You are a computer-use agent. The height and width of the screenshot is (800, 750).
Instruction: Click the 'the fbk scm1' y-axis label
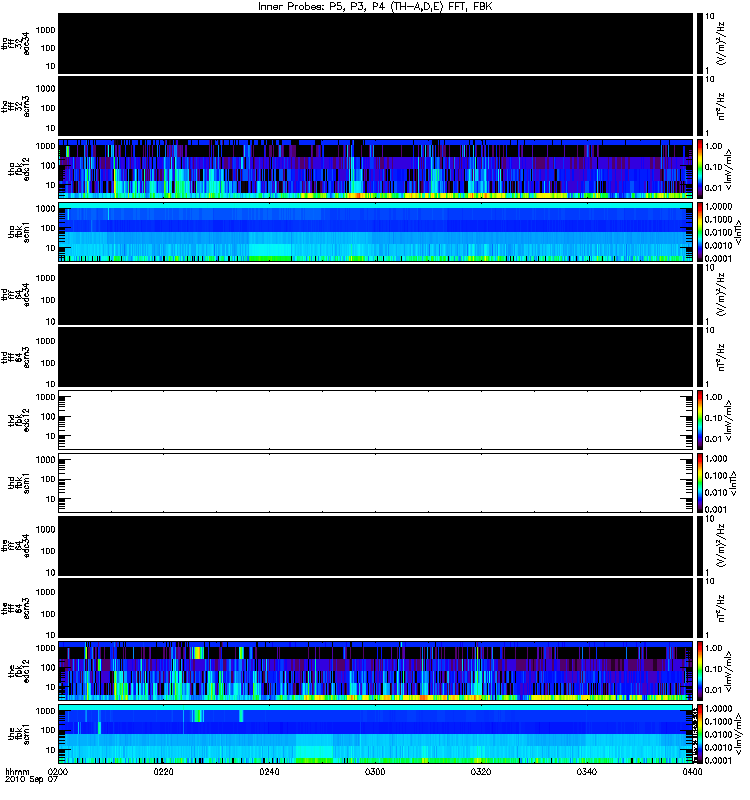coord(19,734)
